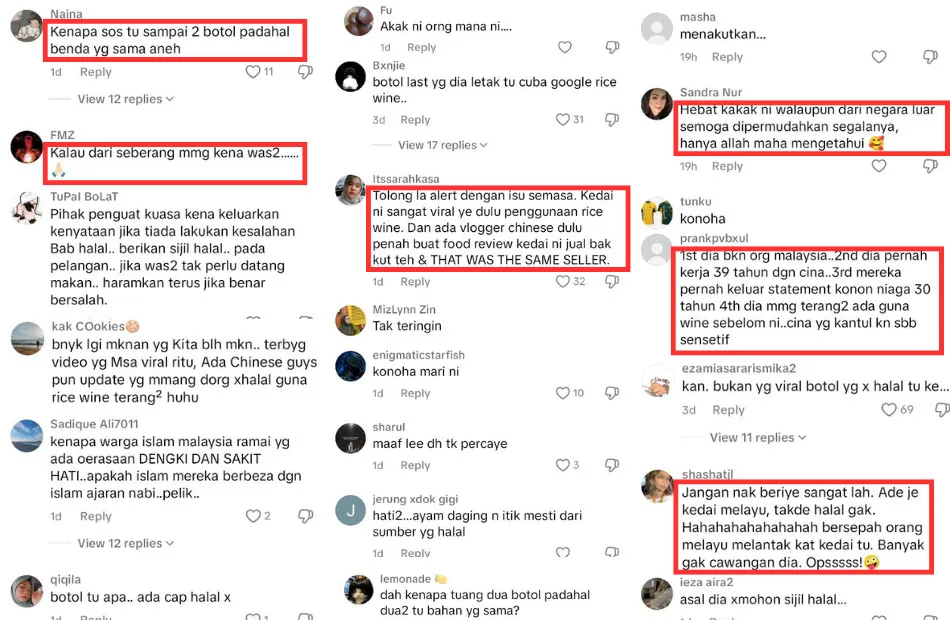
Task: Like Naina's comment with 11 likes
Action: coord(253,72)
